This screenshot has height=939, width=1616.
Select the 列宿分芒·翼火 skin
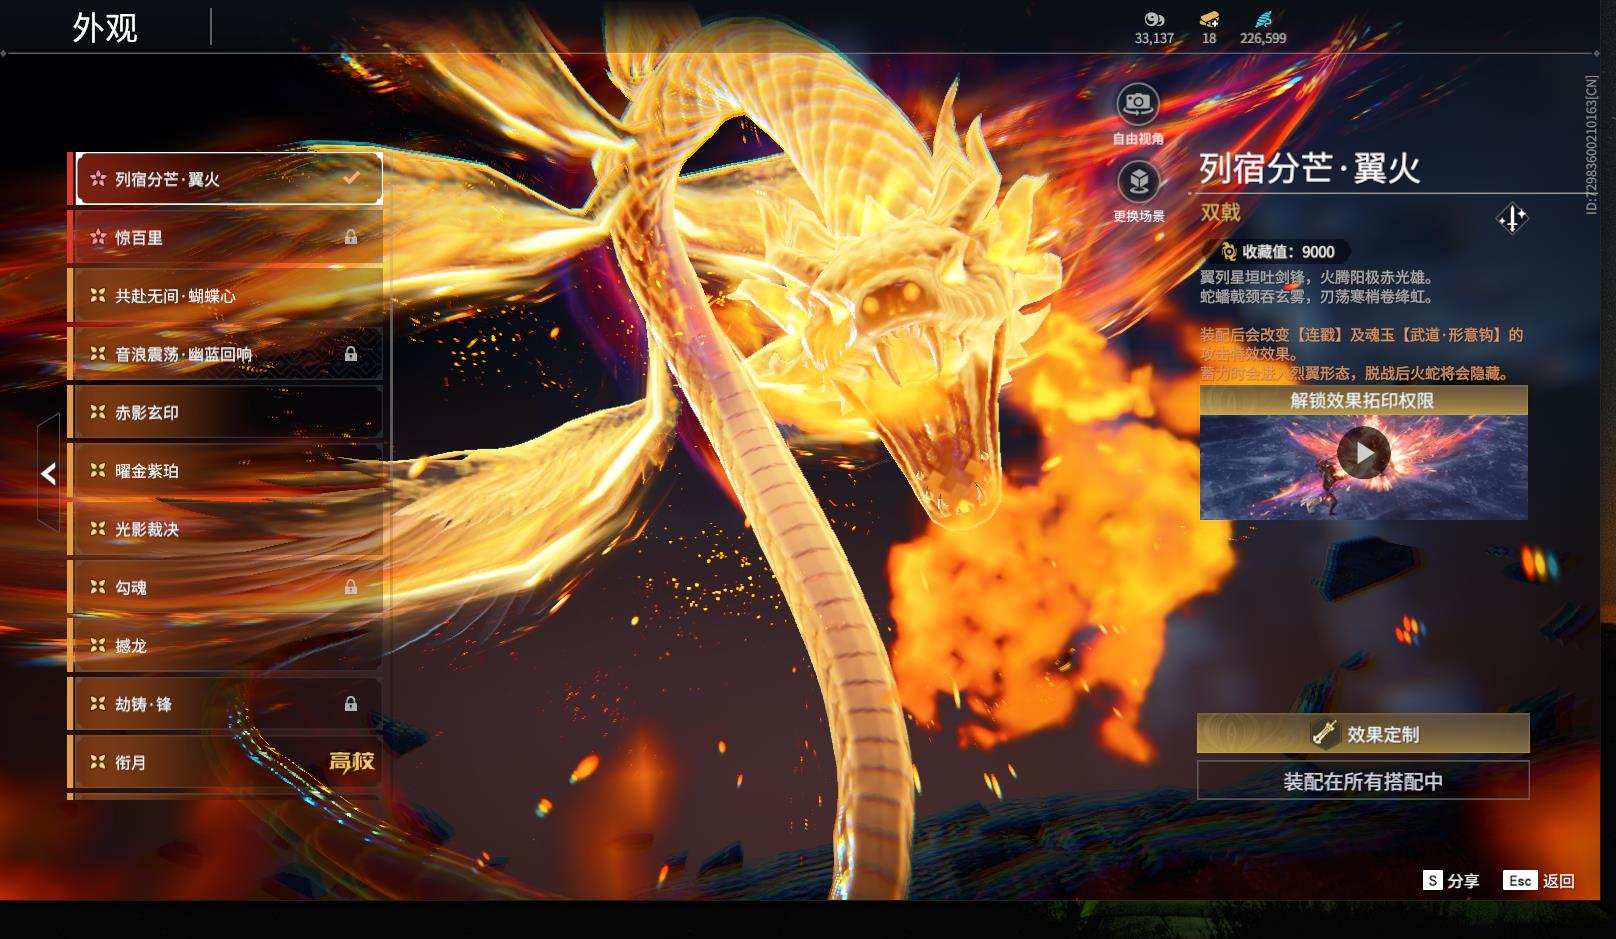click(229, 179)
